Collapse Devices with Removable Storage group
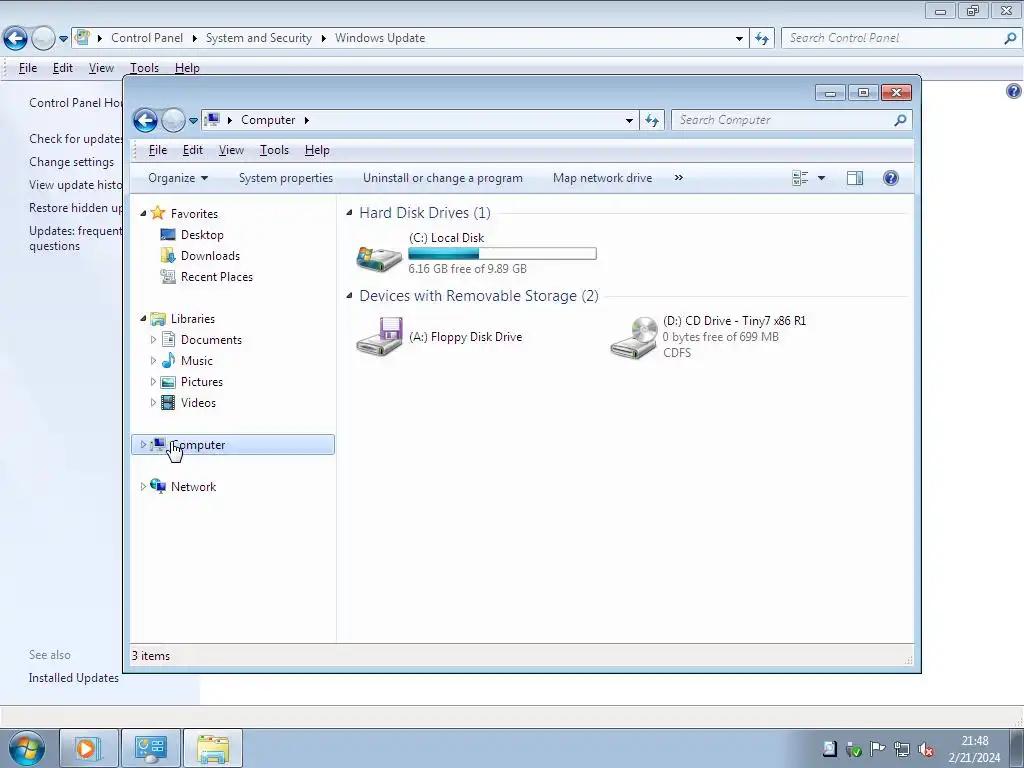Image resolution: width=1024 pixels, height=768 pixels. [349, 295]
